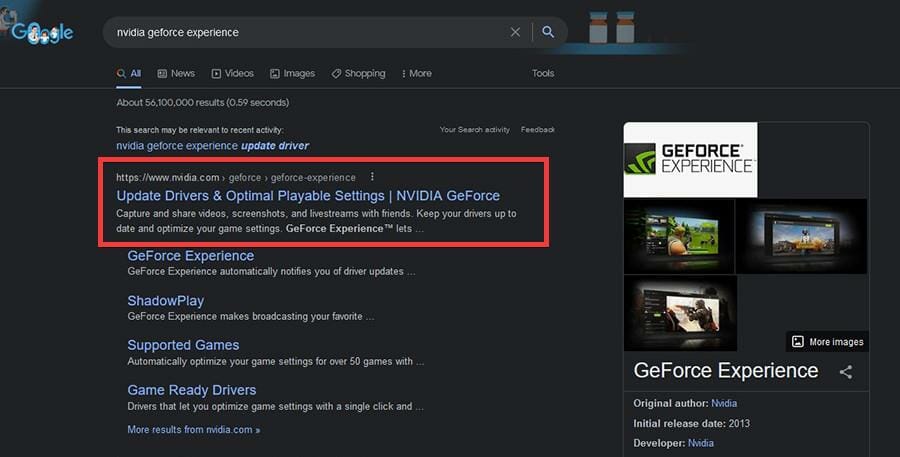900x457 pixels.
Task: Switch to the News tab
Action: click(x=176, y=73)
